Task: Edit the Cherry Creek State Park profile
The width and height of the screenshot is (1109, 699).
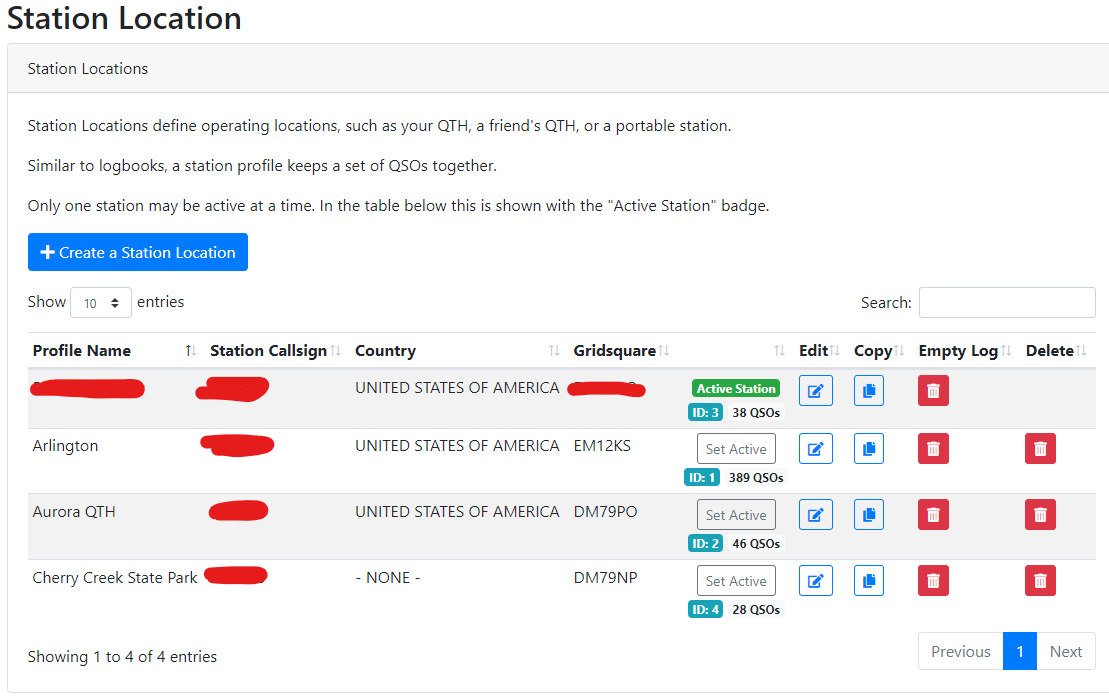Action: pos(815,580)
